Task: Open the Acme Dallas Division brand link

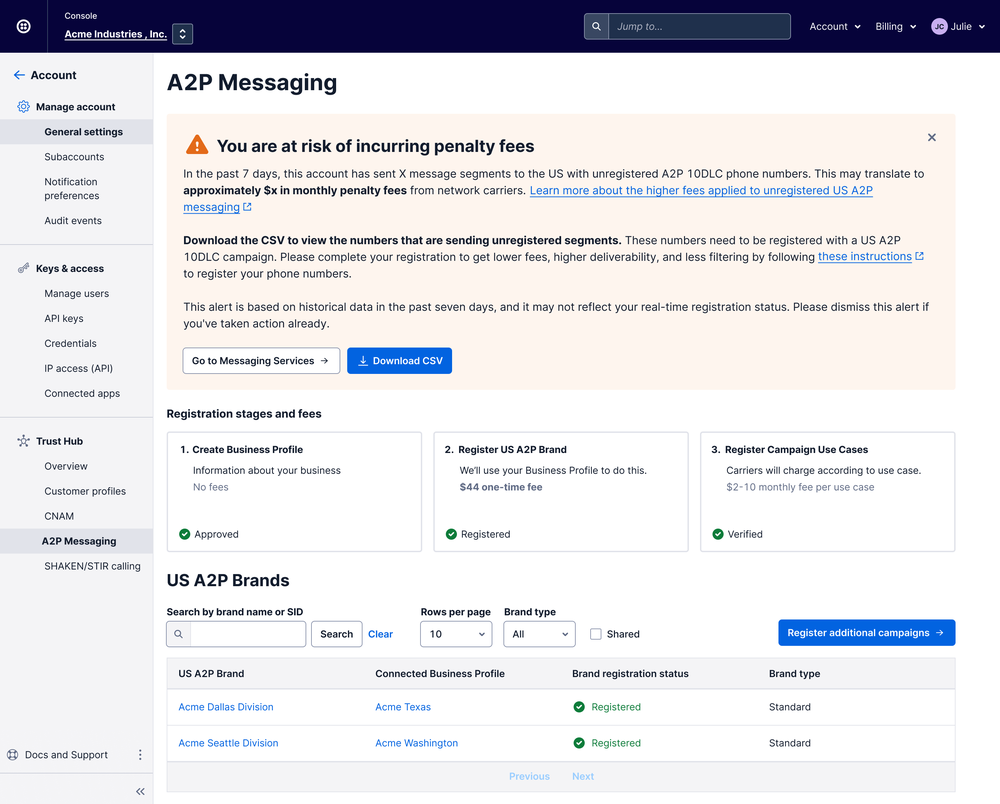Action: click(x=226, y=707)
